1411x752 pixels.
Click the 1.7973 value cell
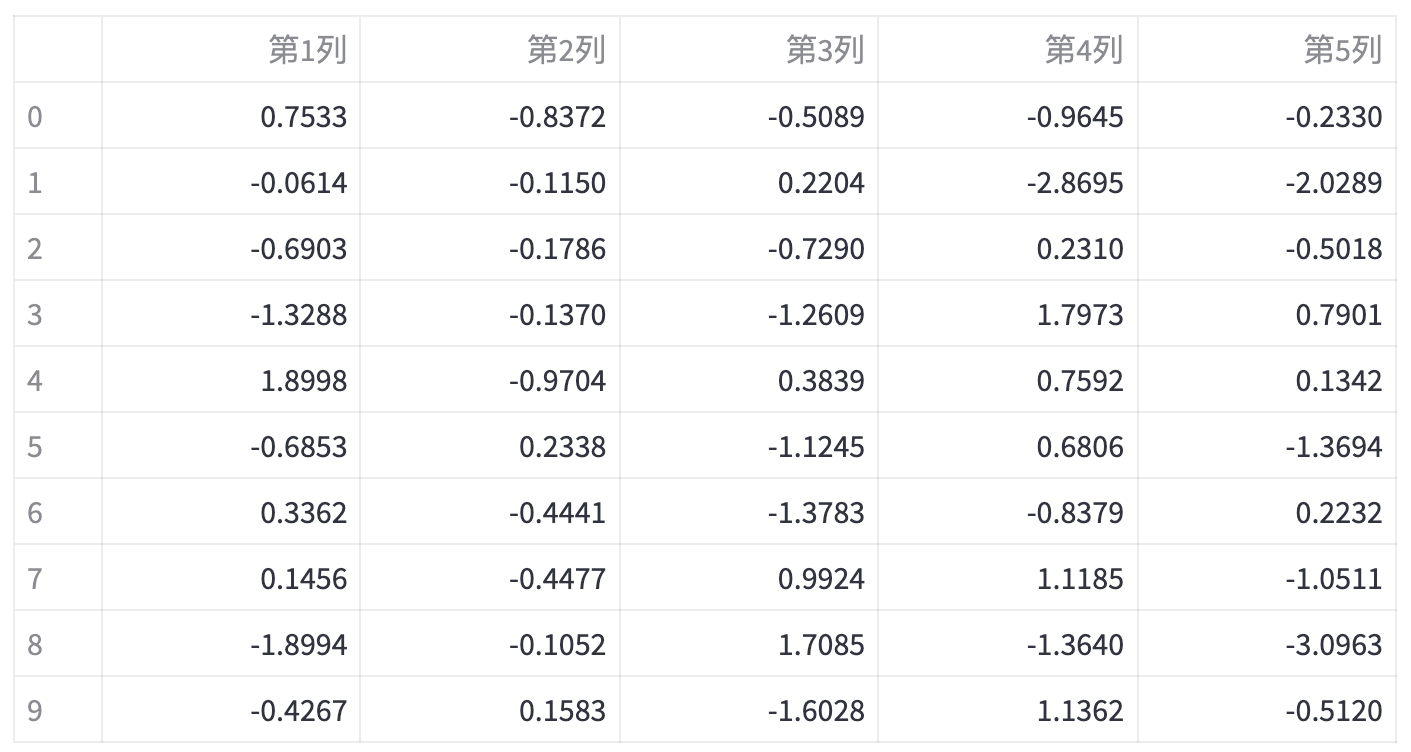pos(1008,315)
